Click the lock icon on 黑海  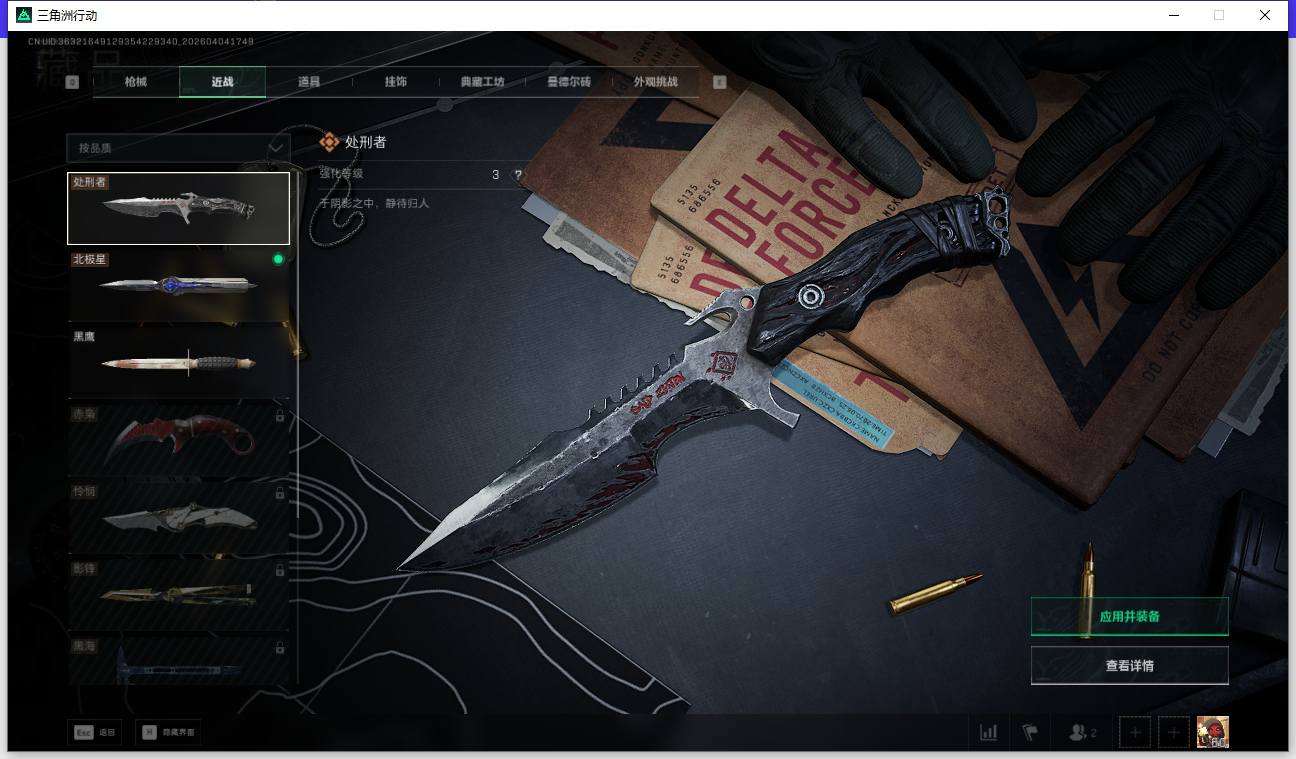(x=279, y=646)
